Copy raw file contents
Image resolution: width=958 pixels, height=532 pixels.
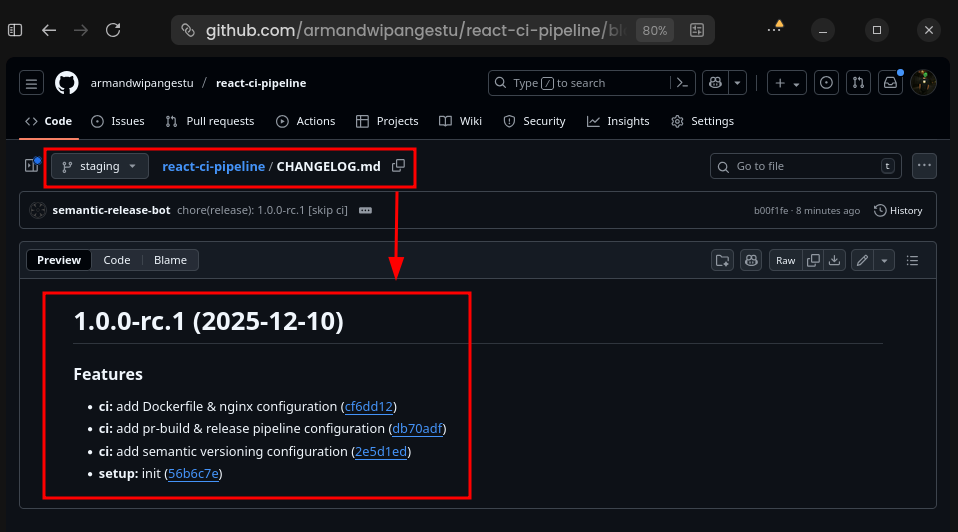point(813,260)
